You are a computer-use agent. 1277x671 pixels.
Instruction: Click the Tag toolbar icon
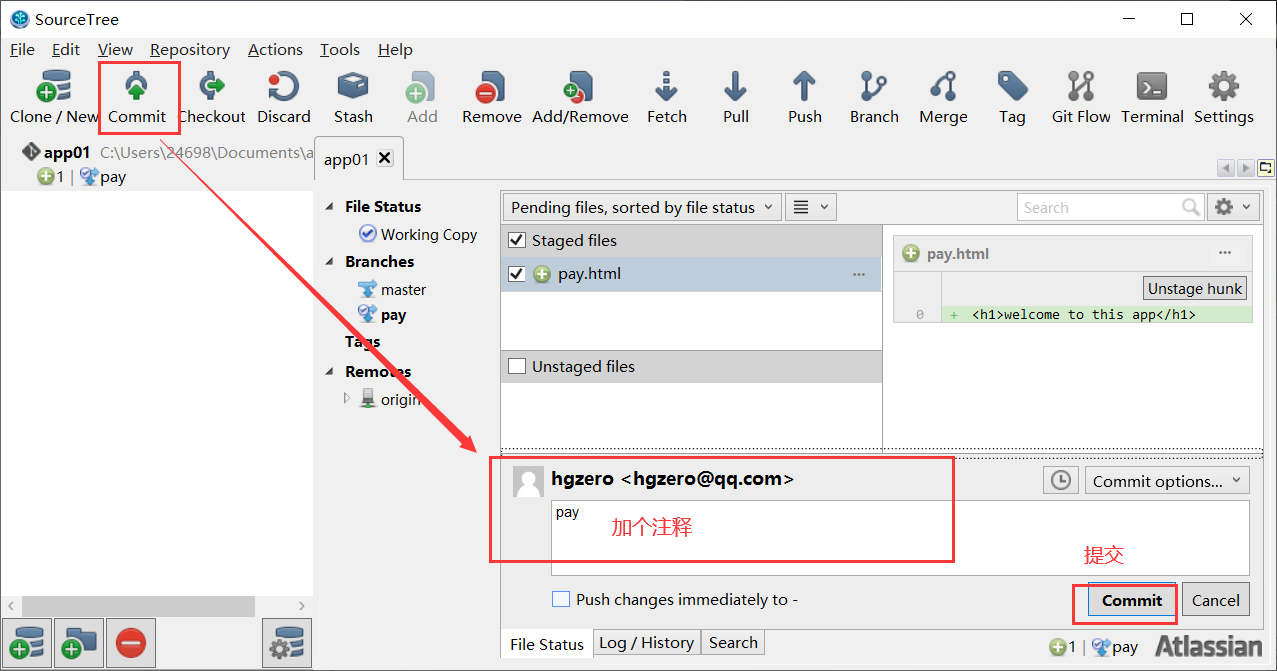[1012, 97]
